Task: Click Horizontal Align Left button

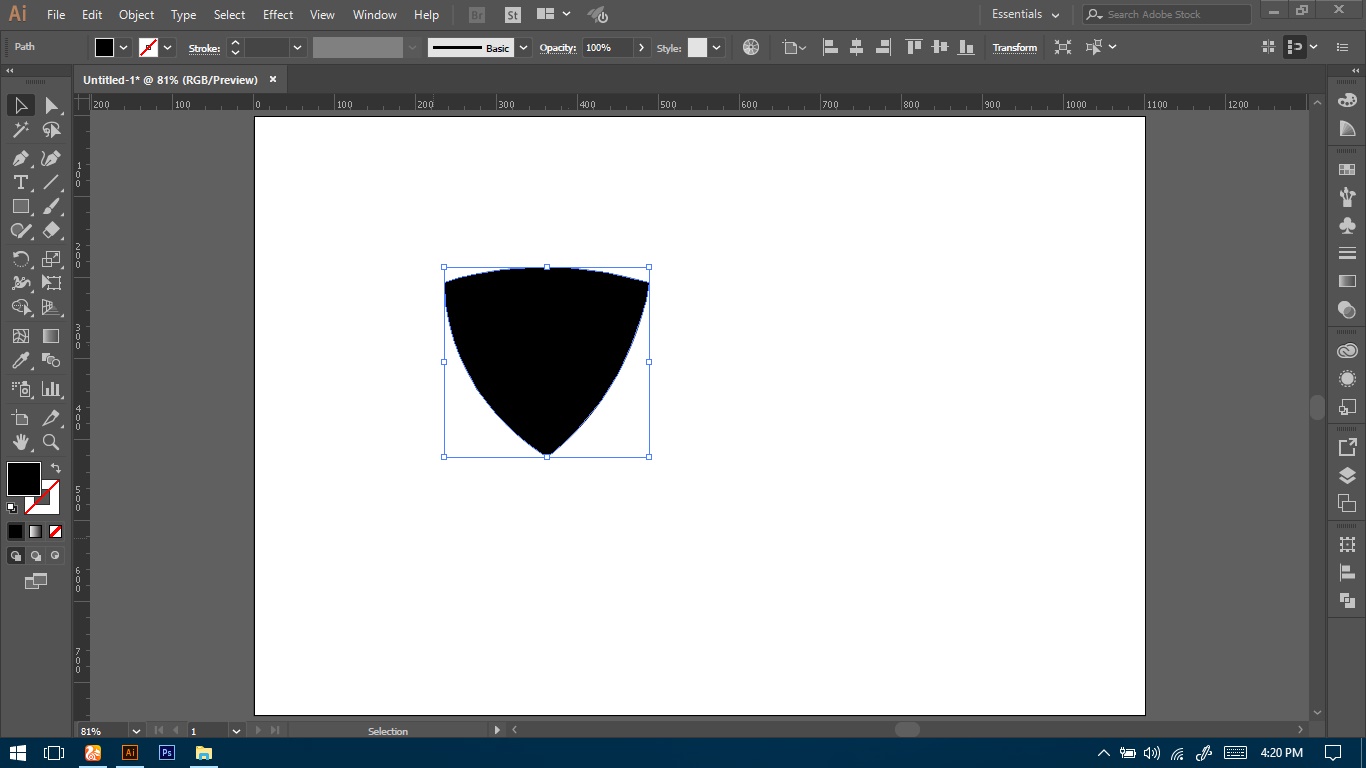Action: (830, 47)
